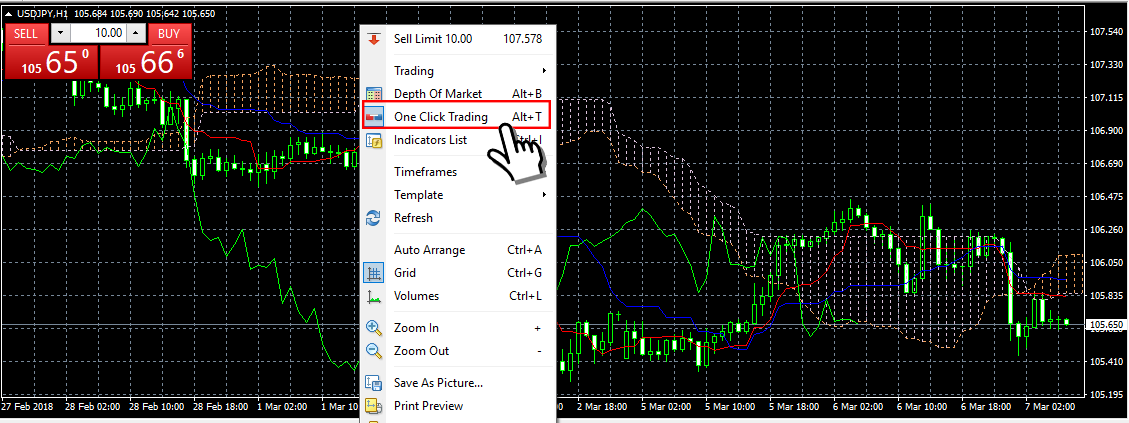Click the Zoom Out magnifier icon
This screenshot has height=423, width=1129.
pyautogui.click(x=374, y=351)
